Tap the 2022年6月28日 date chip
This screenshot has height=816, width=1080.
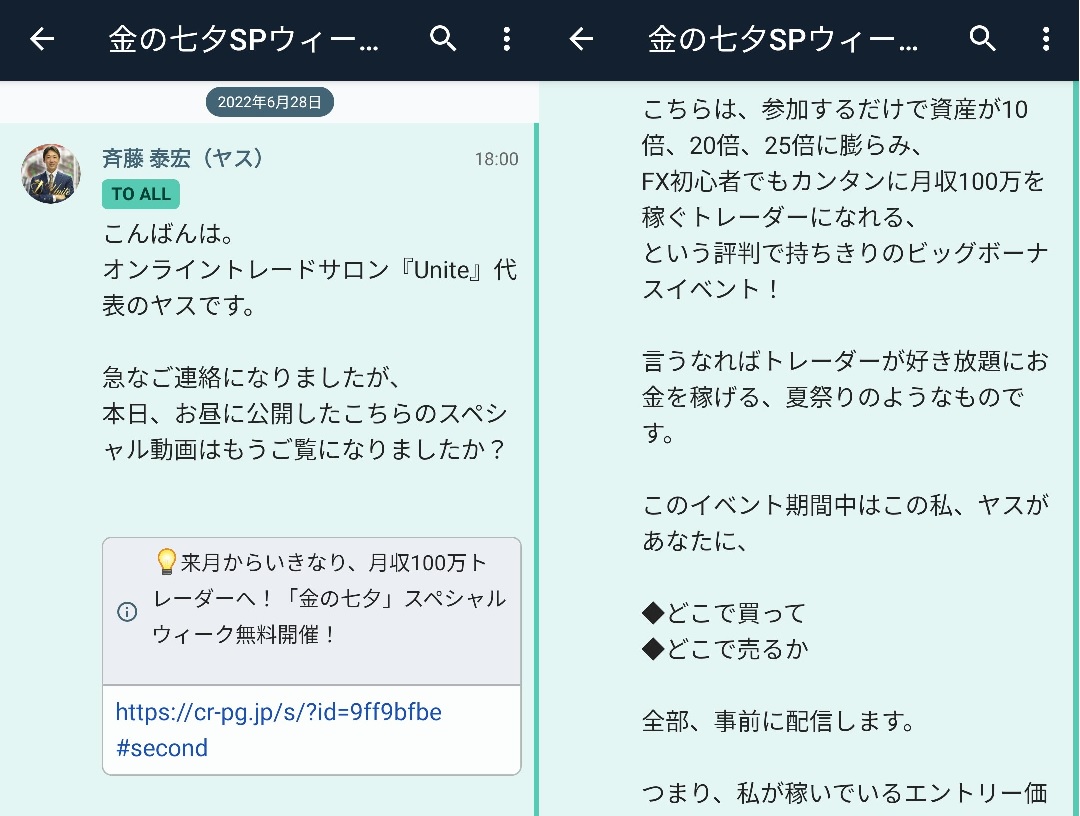[270, 102]
